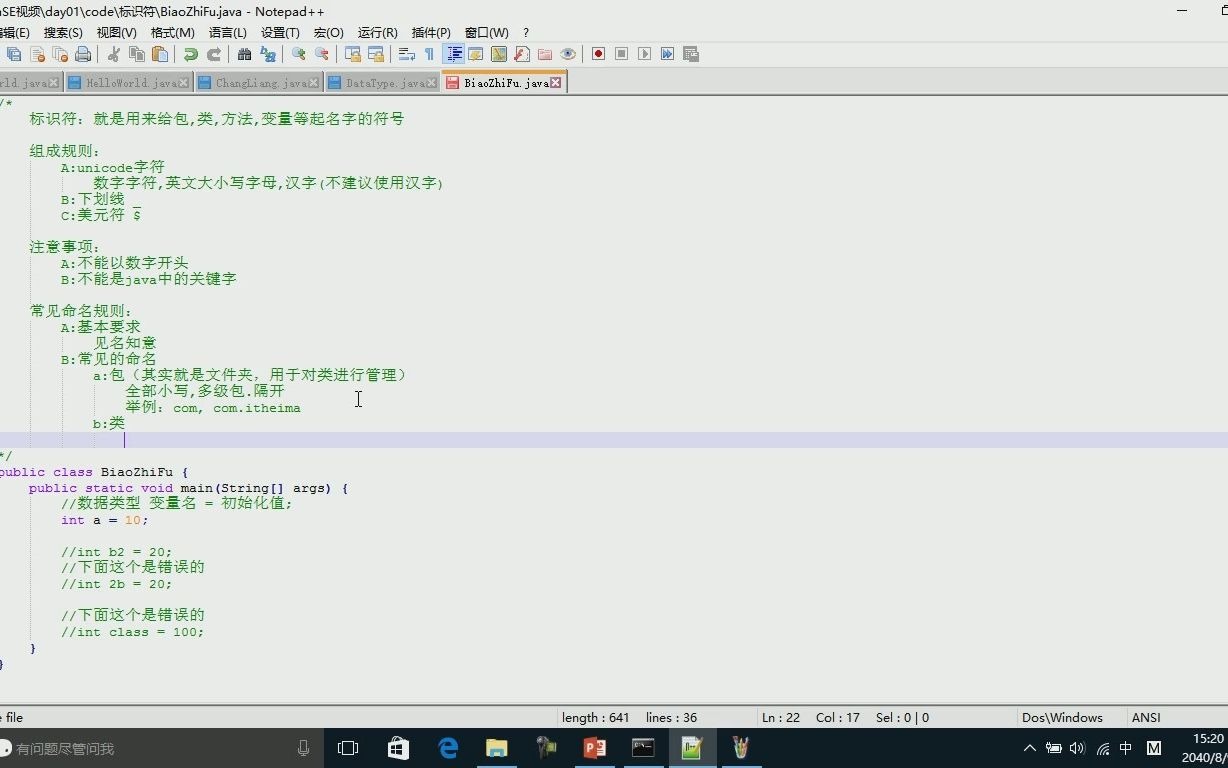Open the 语言(L) menu
Image resolution: width=1228 pixels, height=768 pixels.
tap(228, 32)
